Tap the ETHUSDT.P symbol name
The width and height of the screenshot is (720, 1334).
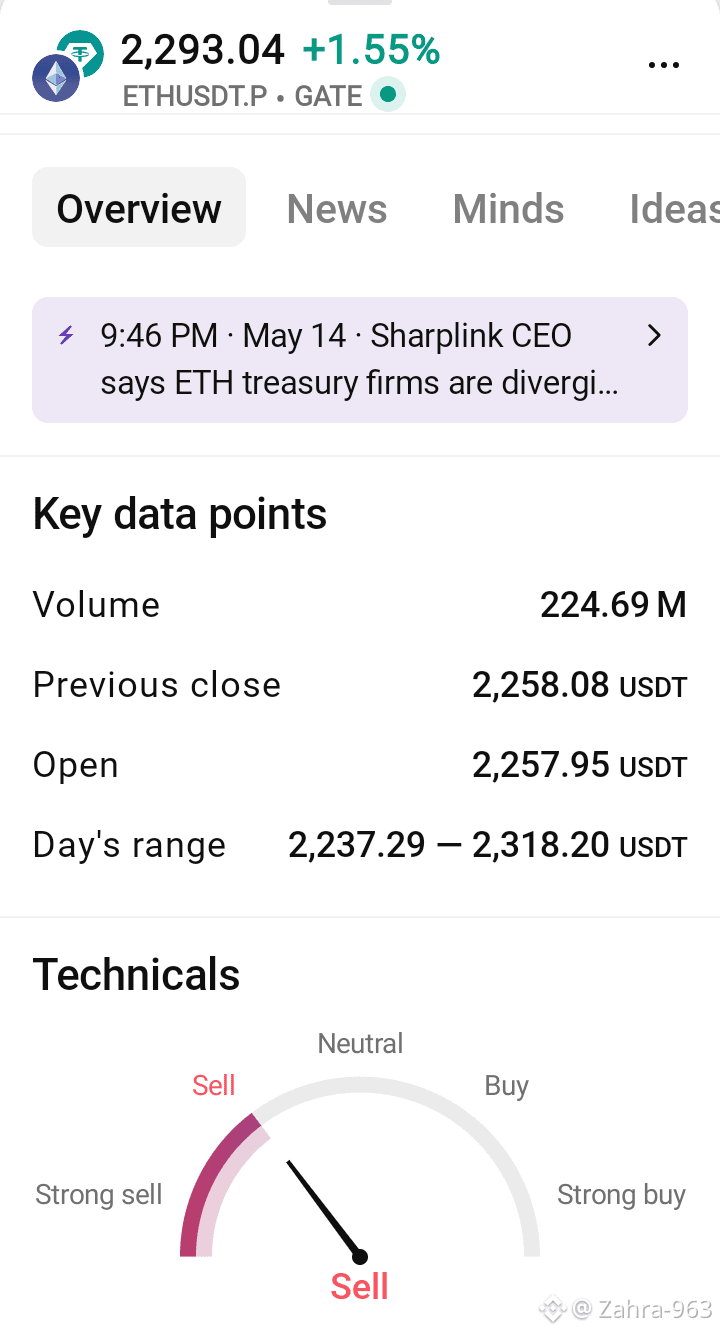pos(194,97)
